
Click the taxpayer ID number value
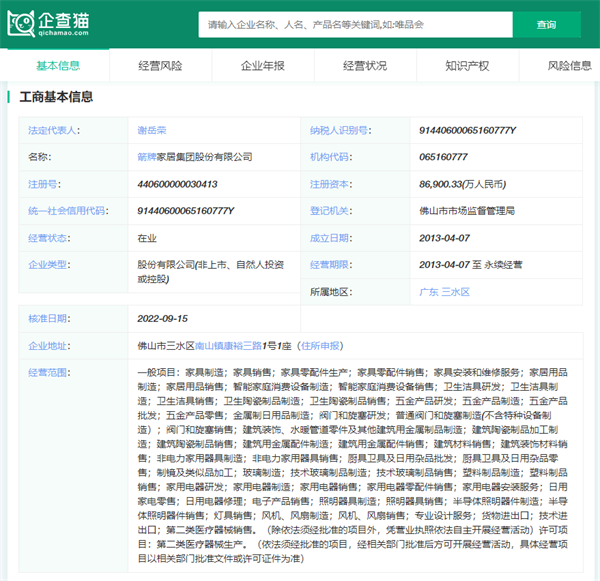(x=468, y=131)
